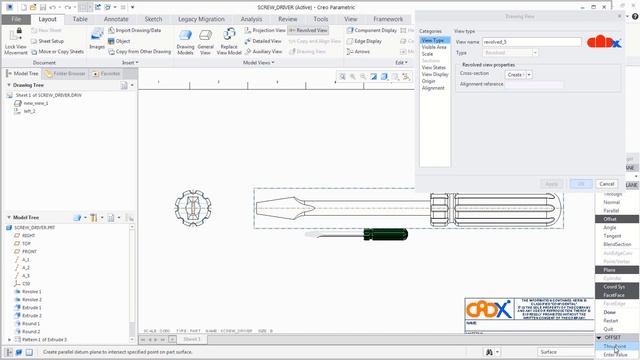
Task: Click Quit in the menu manager
Action: 608,329
